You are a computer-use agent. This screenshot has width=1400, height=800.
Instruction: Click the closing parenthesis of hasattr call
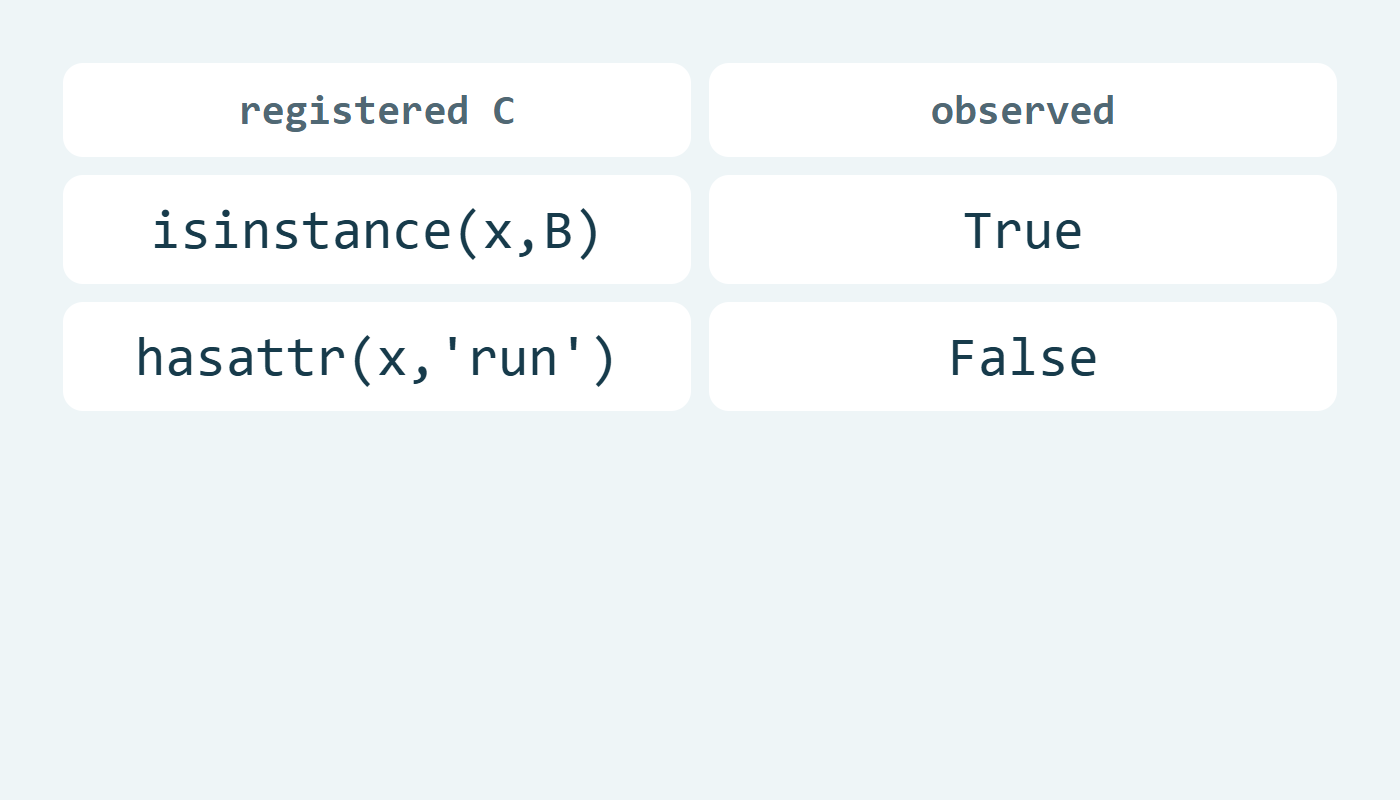603,358
